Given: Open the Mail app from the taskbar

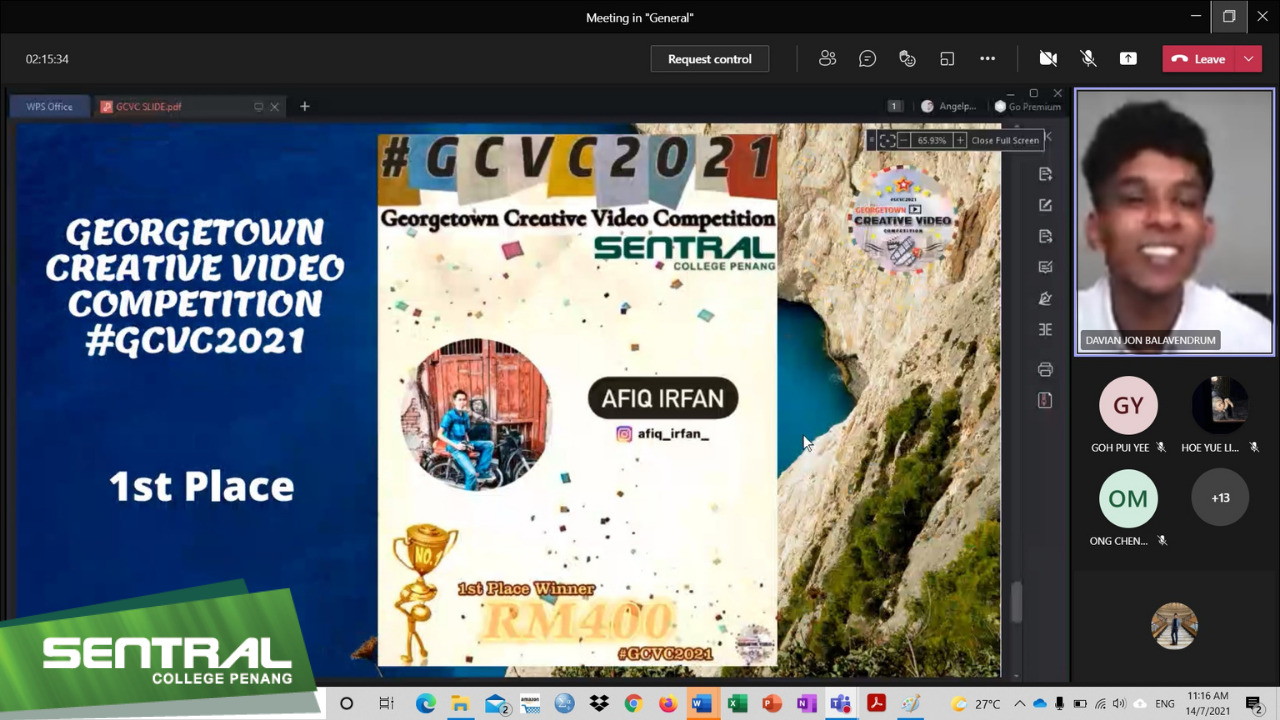Looking at the screenshot, I should click(496, 704).
